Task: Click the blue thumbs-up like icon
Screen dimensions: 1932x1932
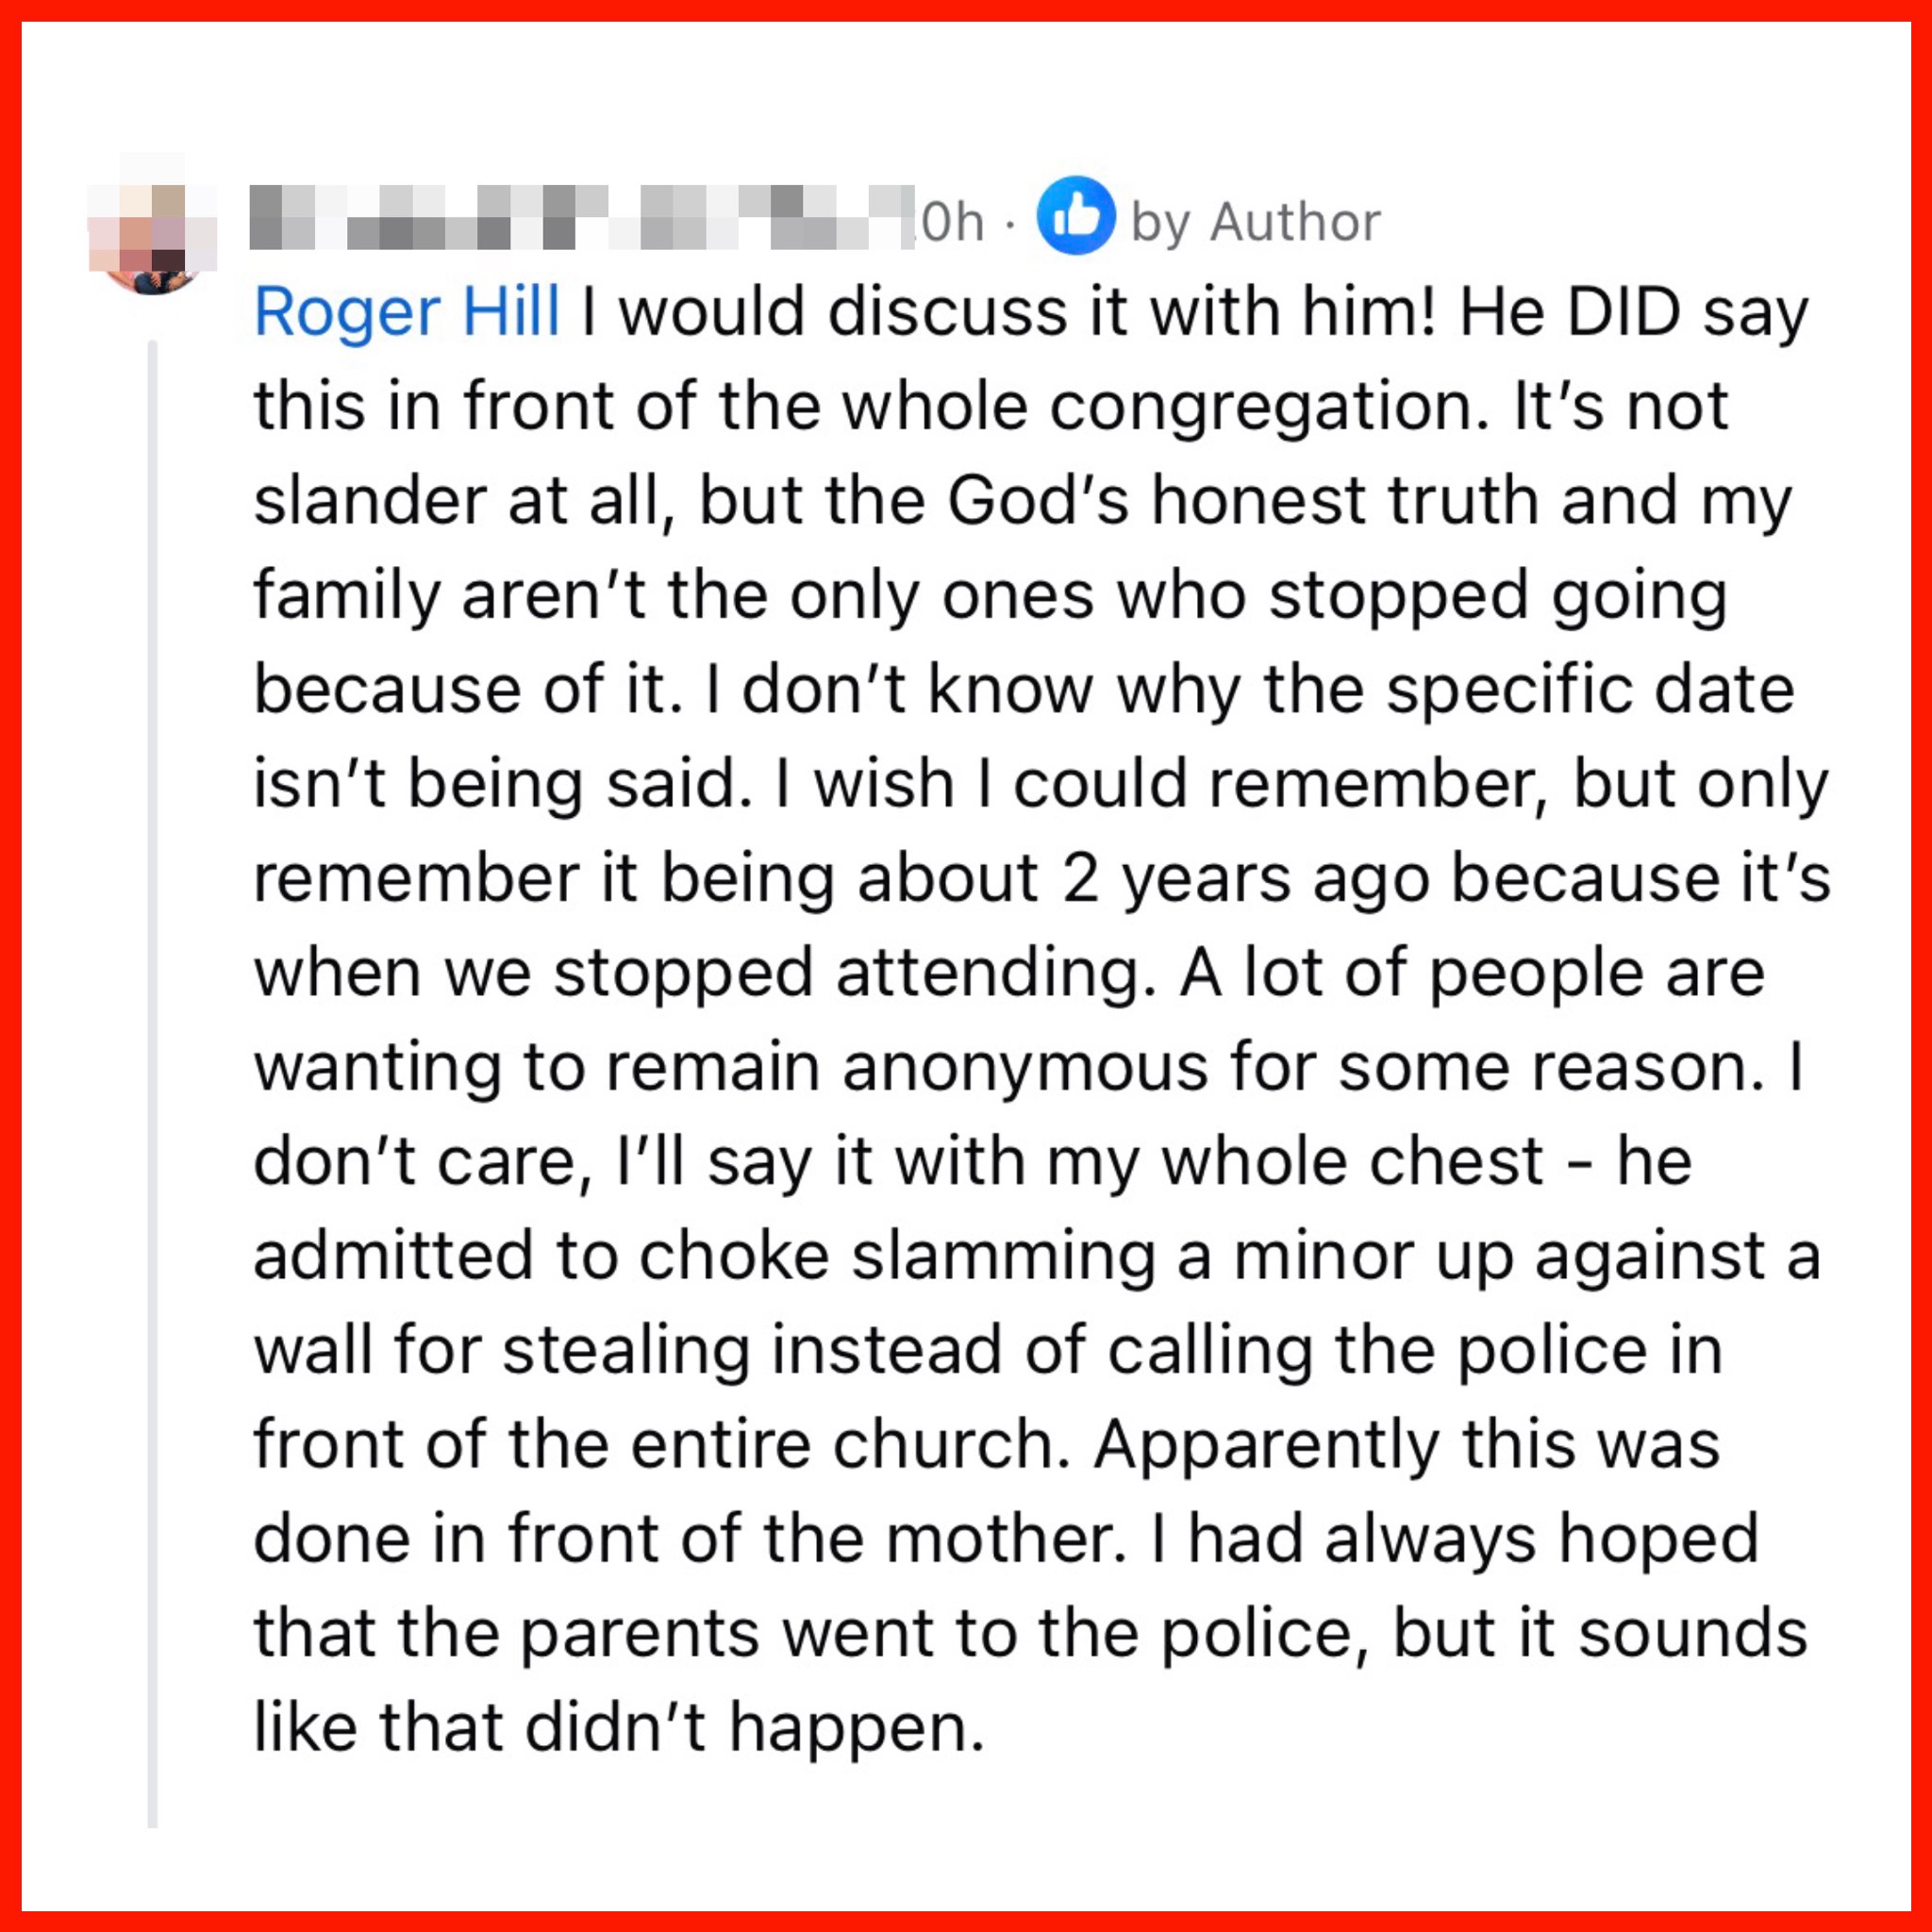Action: pos(1076,216)
